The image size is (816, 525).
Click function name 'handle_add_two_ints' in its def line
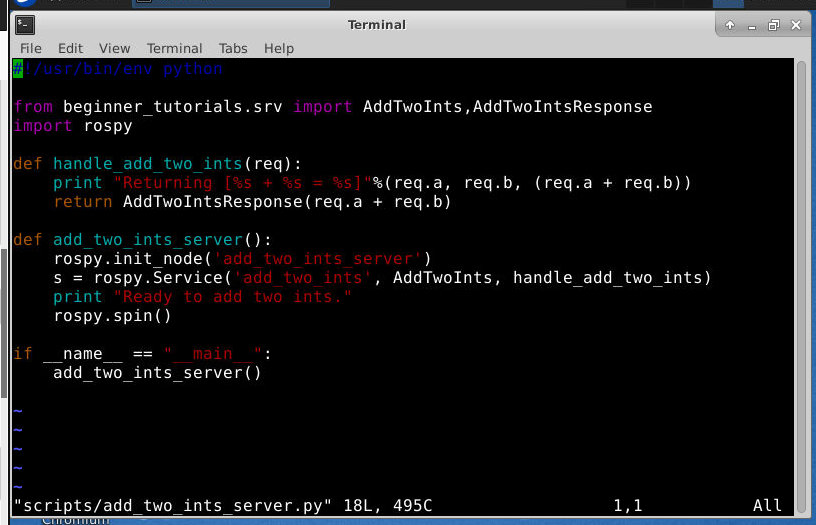click(x=148, y=164)
